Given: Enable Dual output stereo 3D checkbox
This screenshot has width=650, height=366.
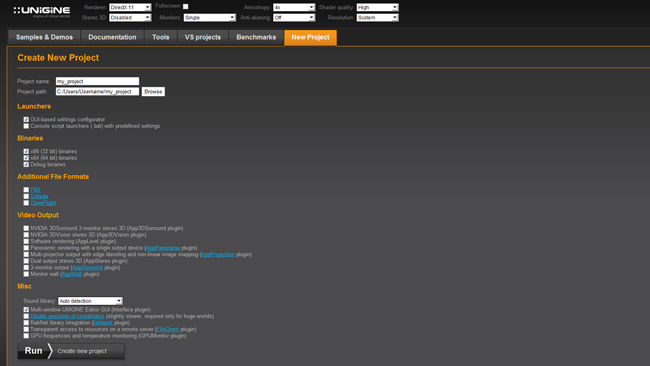Looking at the screenshot, I should [x=26, y=261].
